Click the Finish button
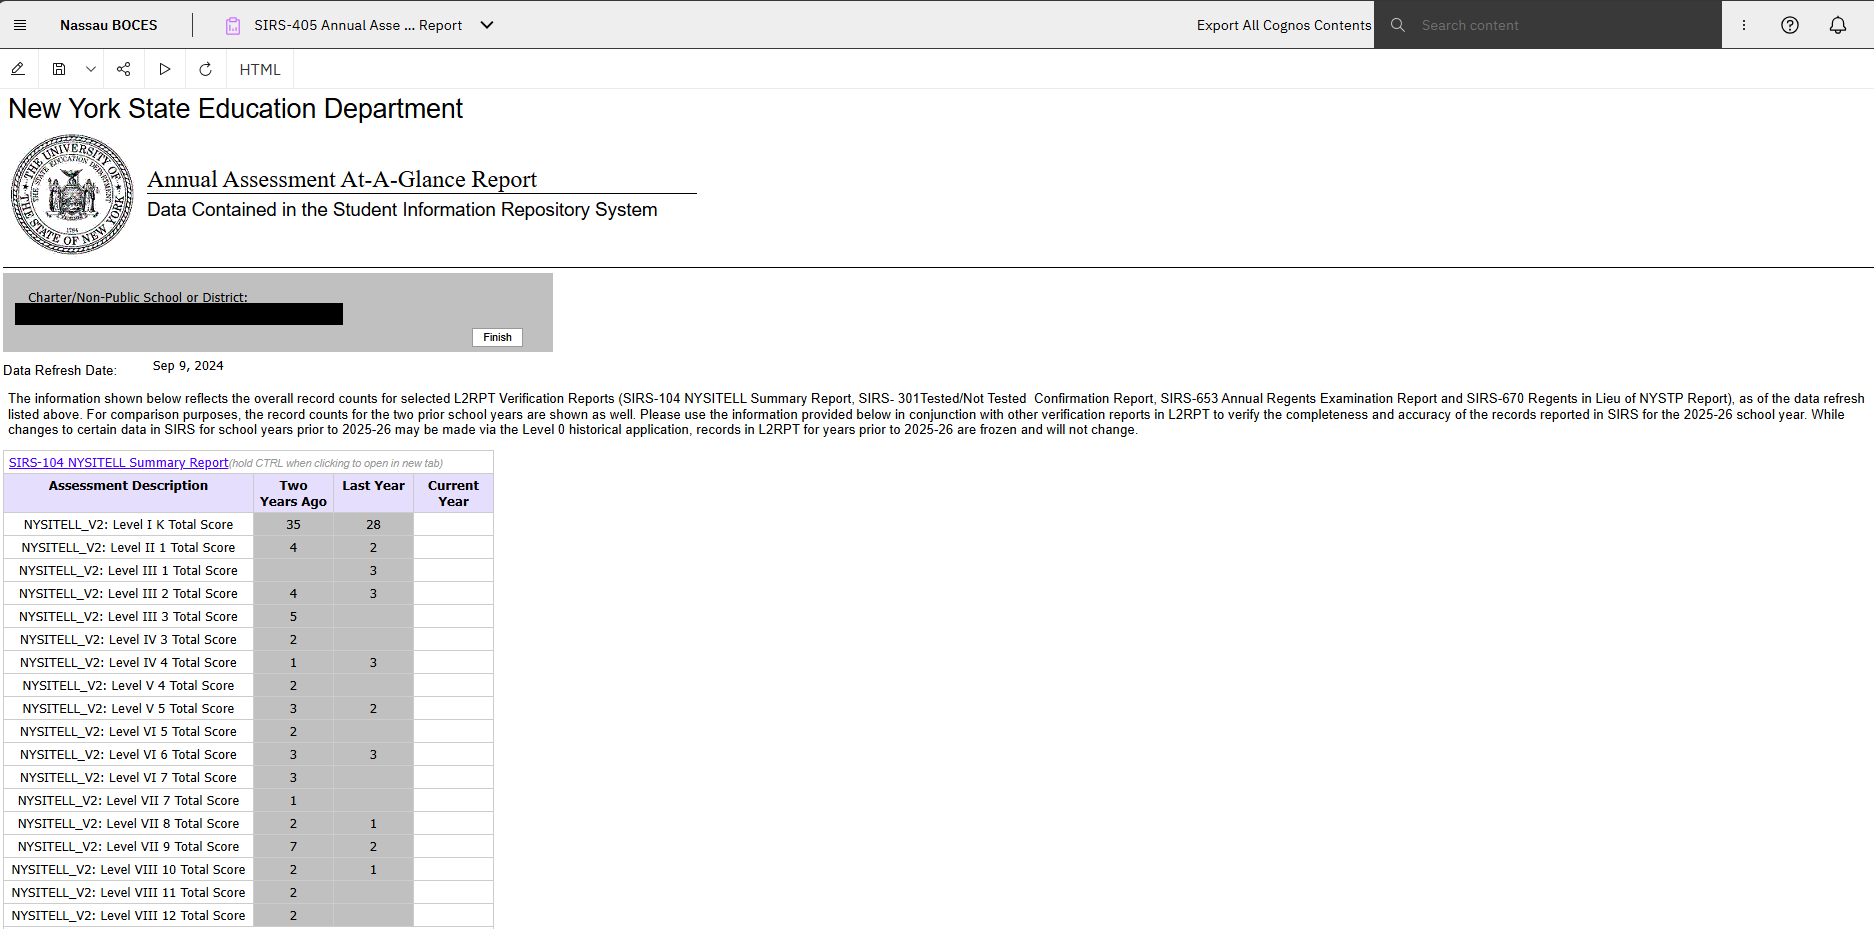Image resolution: width=1874 pixels, height=929 pixels. click(x=497, y=337)
